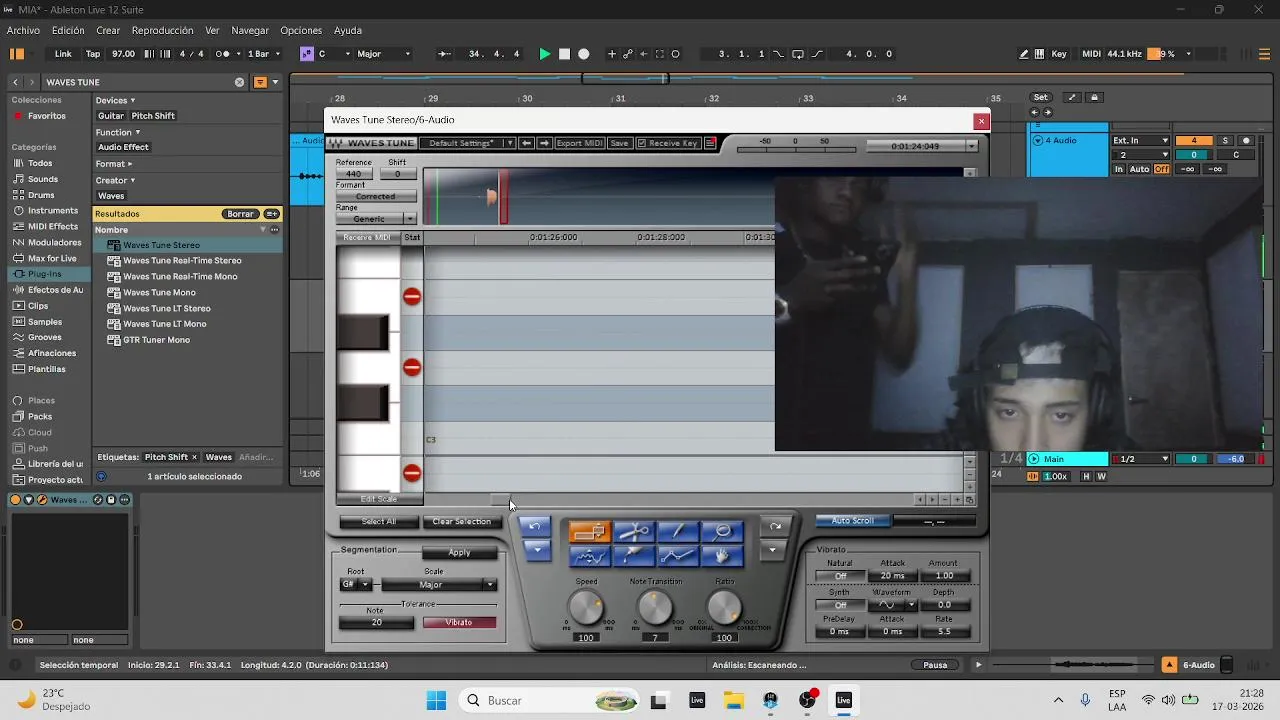Start playback with the green Play button

(x=545, y=54)
